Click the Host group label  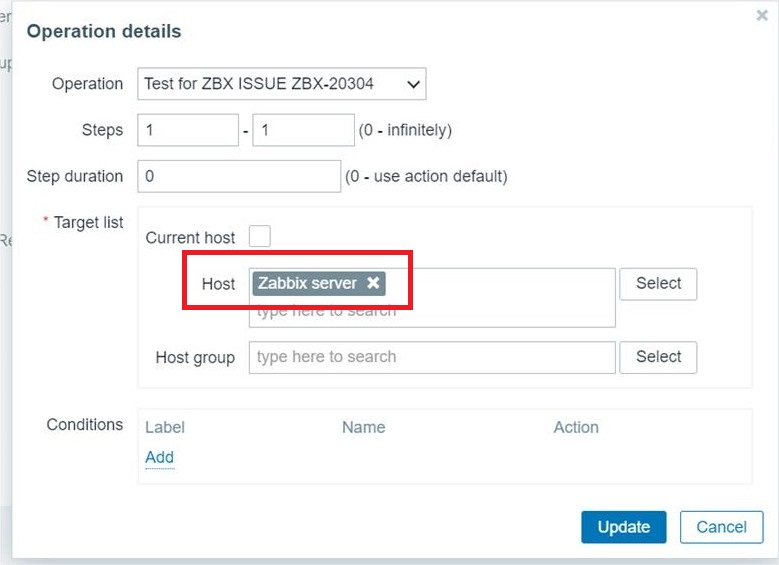pyautogui.click(x=195, y=357)
